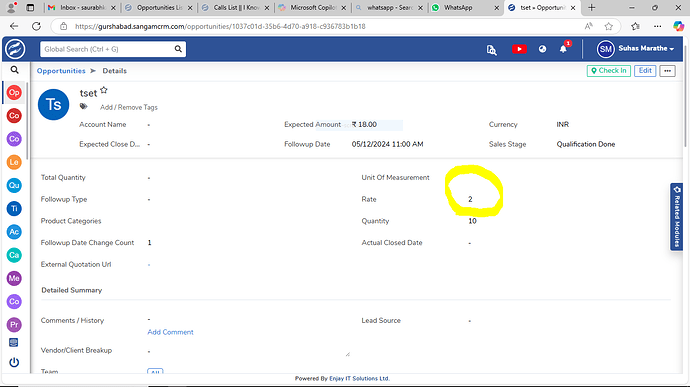Open the three-dots more actions menu
Screen dimensions: 690x387
[x=668, y=71]
